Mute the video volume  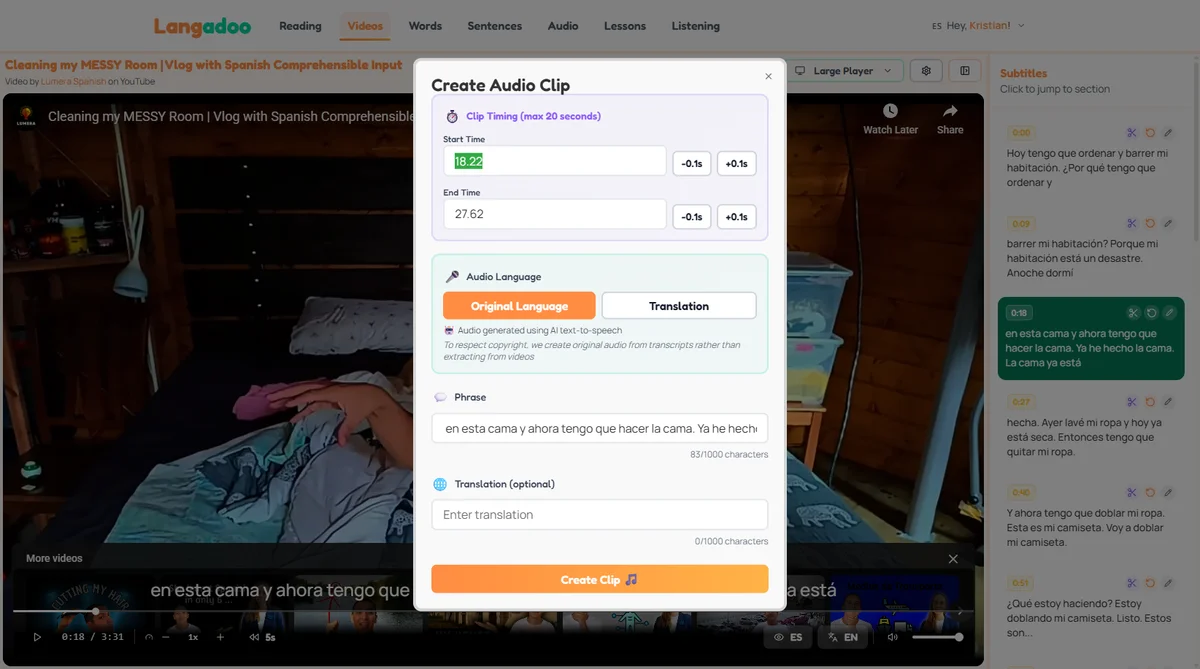coord(893,636)
